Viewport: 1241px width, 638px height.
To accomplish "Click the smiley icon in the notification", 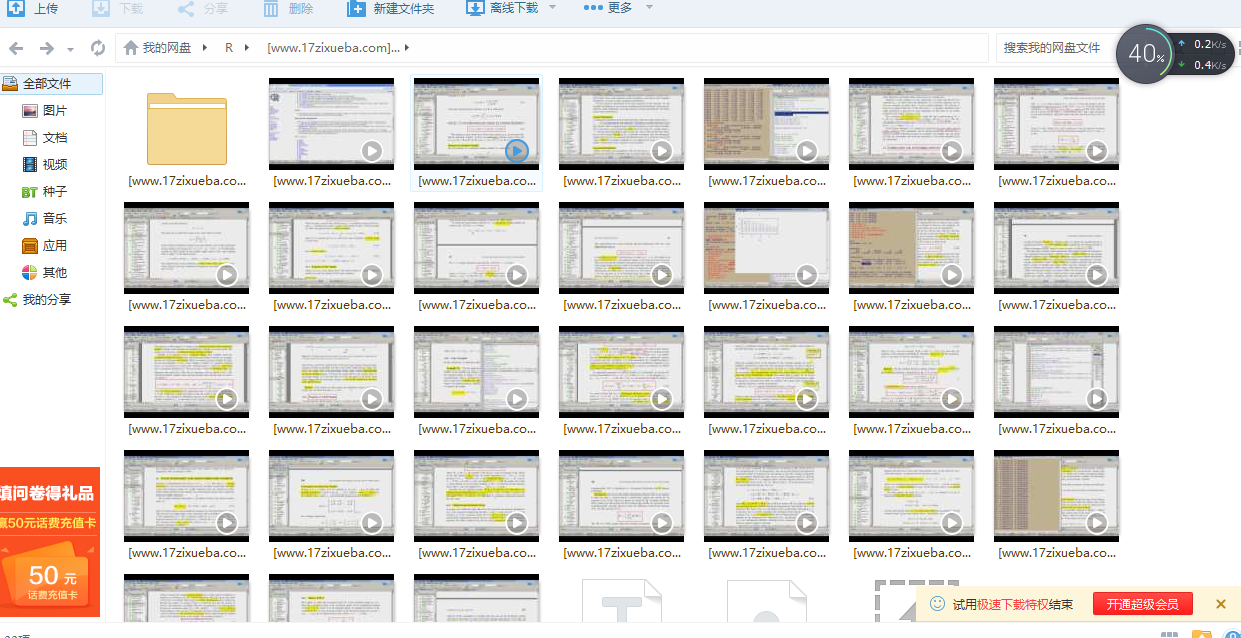I will [x=937, y=604].
